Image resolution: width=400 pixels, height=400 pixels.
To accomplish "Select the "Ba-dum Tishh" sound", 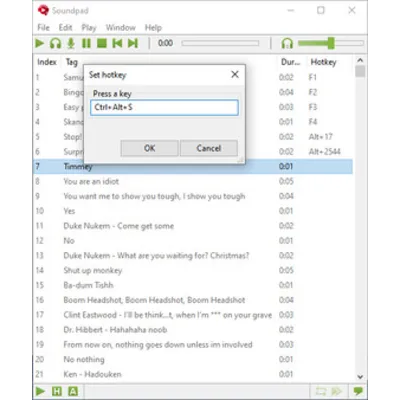I will 193,285.
